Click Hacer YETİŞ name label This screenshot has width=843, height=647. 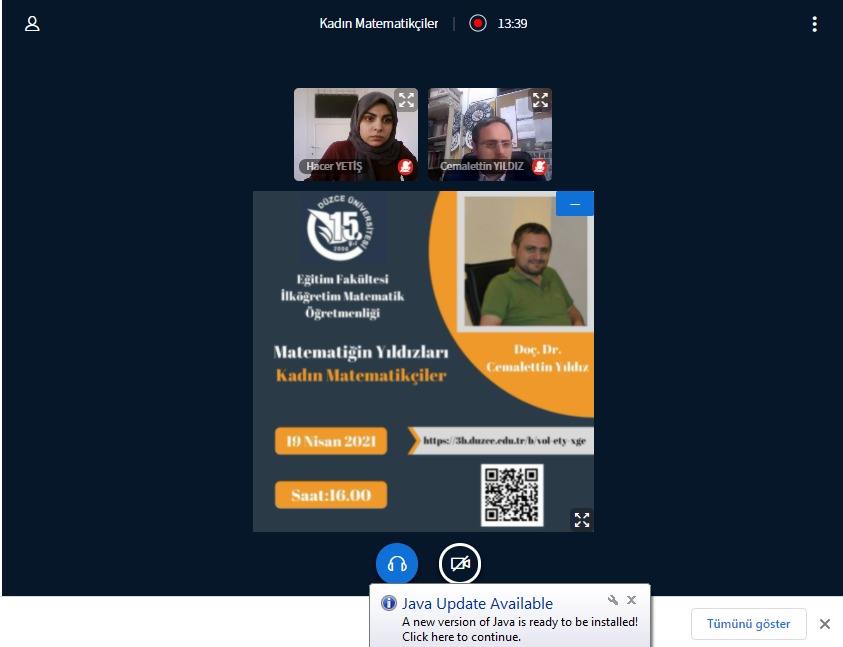click(334, 166)
